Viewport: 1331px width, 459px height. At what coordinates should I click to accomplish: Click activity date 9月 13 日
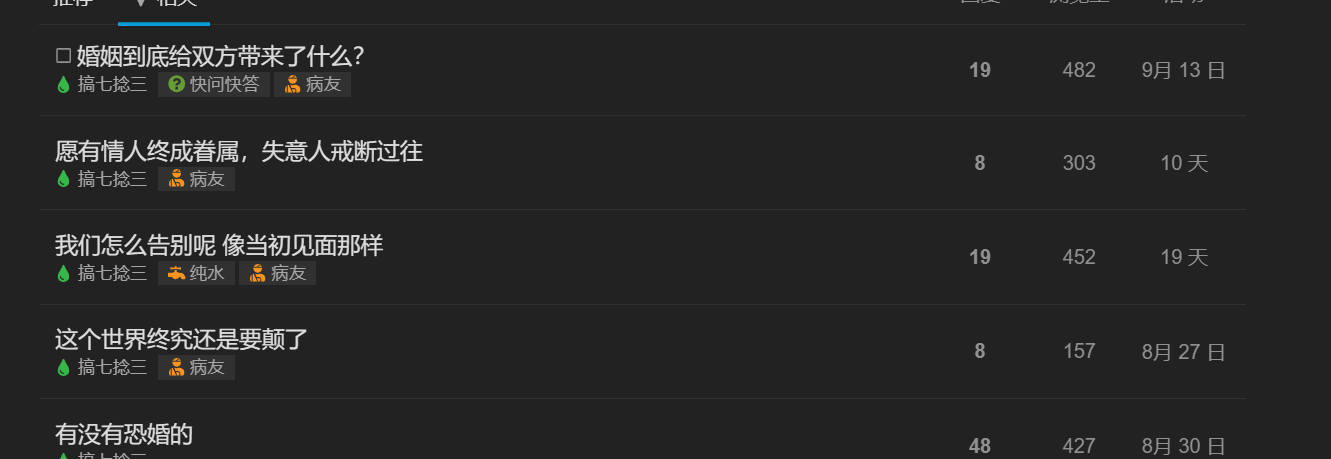coord(1184,70)
